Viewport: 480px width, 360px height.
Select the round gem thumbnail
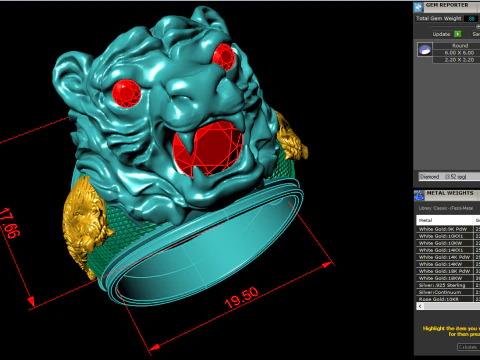click(x=425, y=50)
